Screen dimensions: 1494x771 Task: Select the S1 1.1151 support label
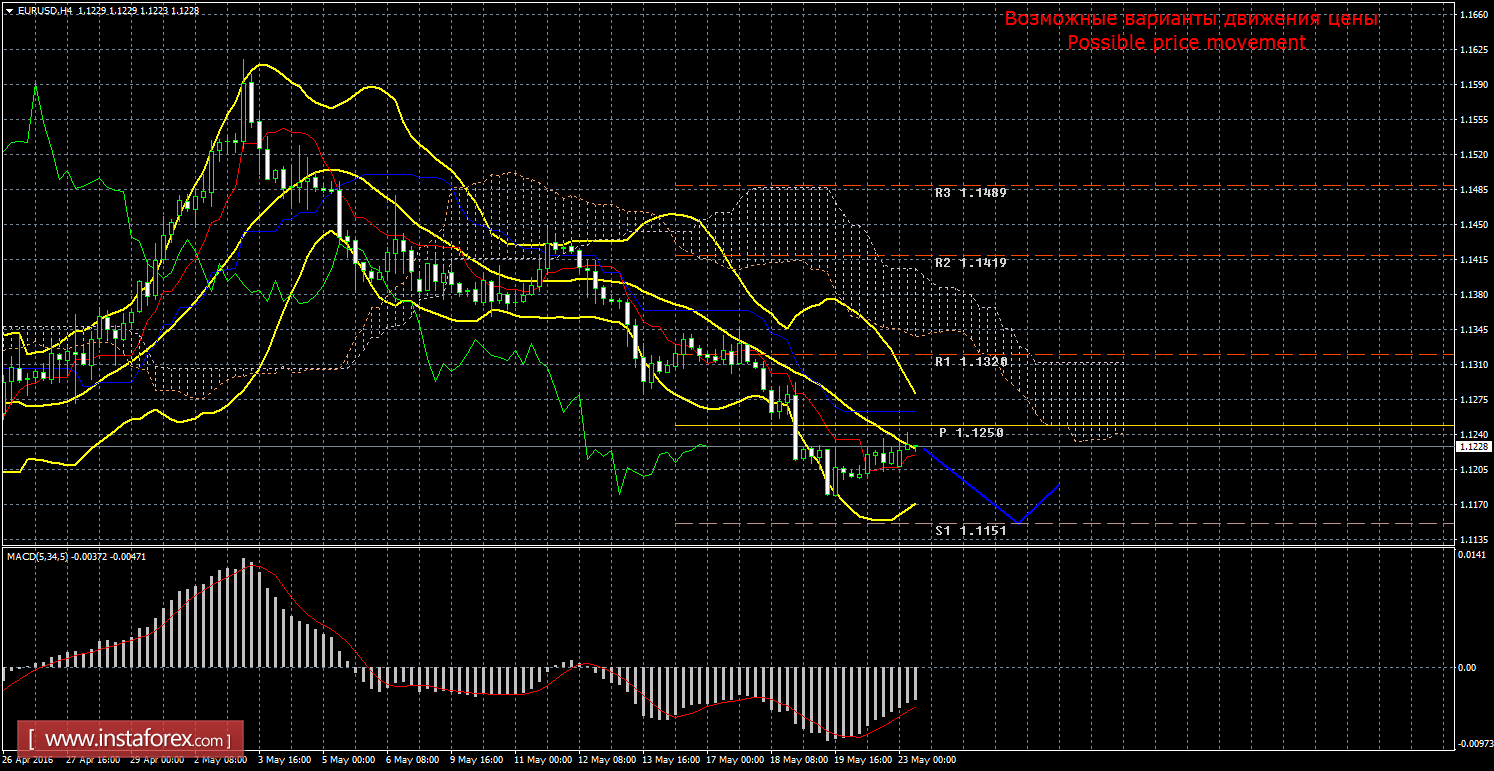tap(970, 530)
